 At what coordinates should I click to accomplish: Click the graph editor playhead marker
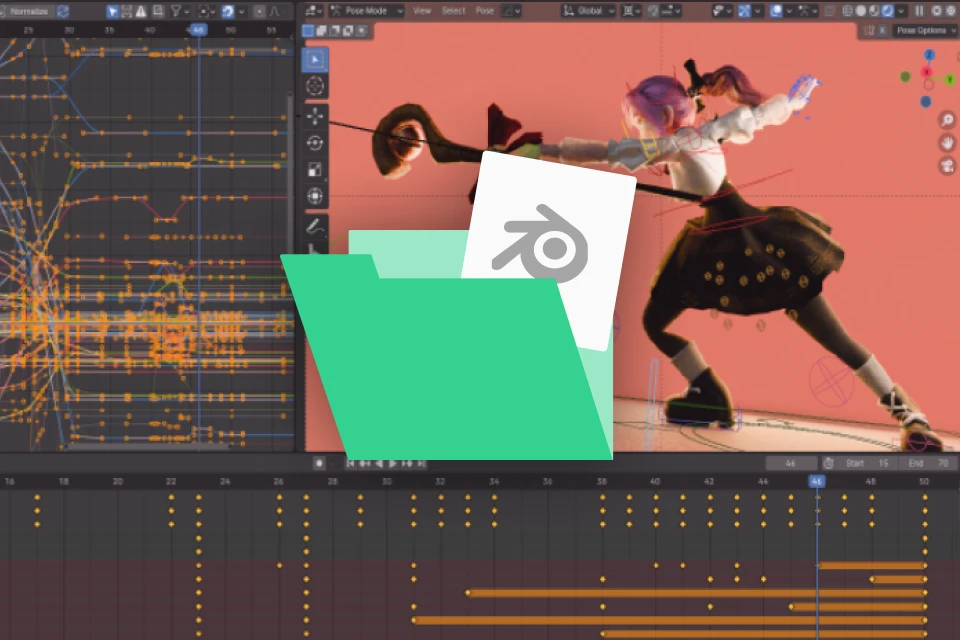[198, 29]
